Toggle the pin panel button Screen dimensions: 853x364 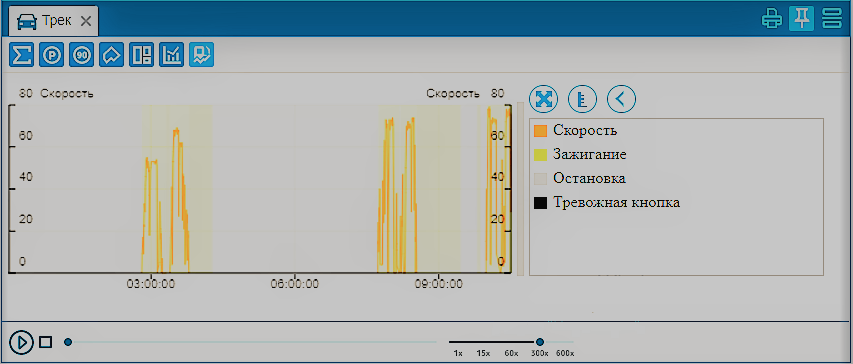[x=801, y=19]
